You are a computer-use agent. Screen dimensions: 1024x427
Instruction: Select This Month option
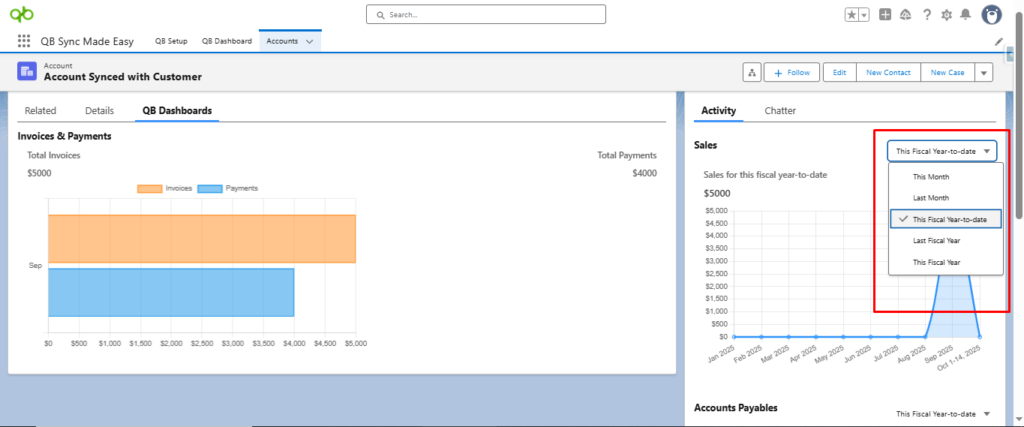pyautogui.click(x=946, y=176)
